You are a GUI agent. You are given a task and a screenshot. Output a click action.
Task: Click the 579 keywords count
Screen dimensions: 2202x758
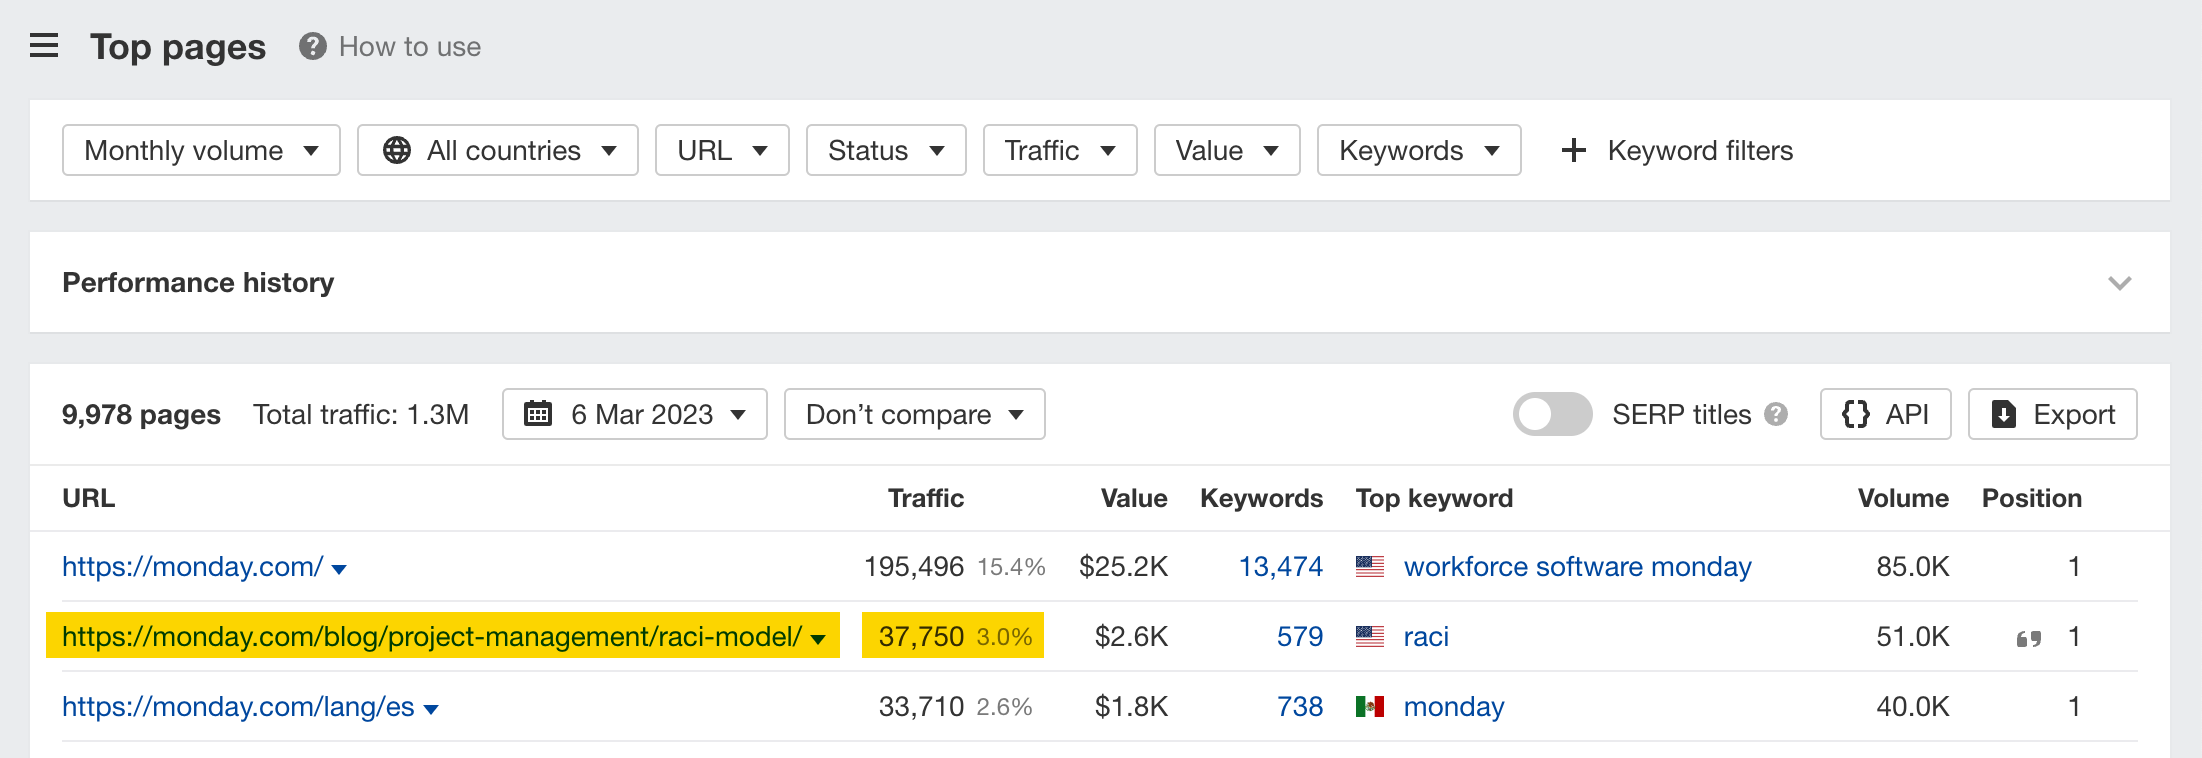click(x=1300, y=637)
